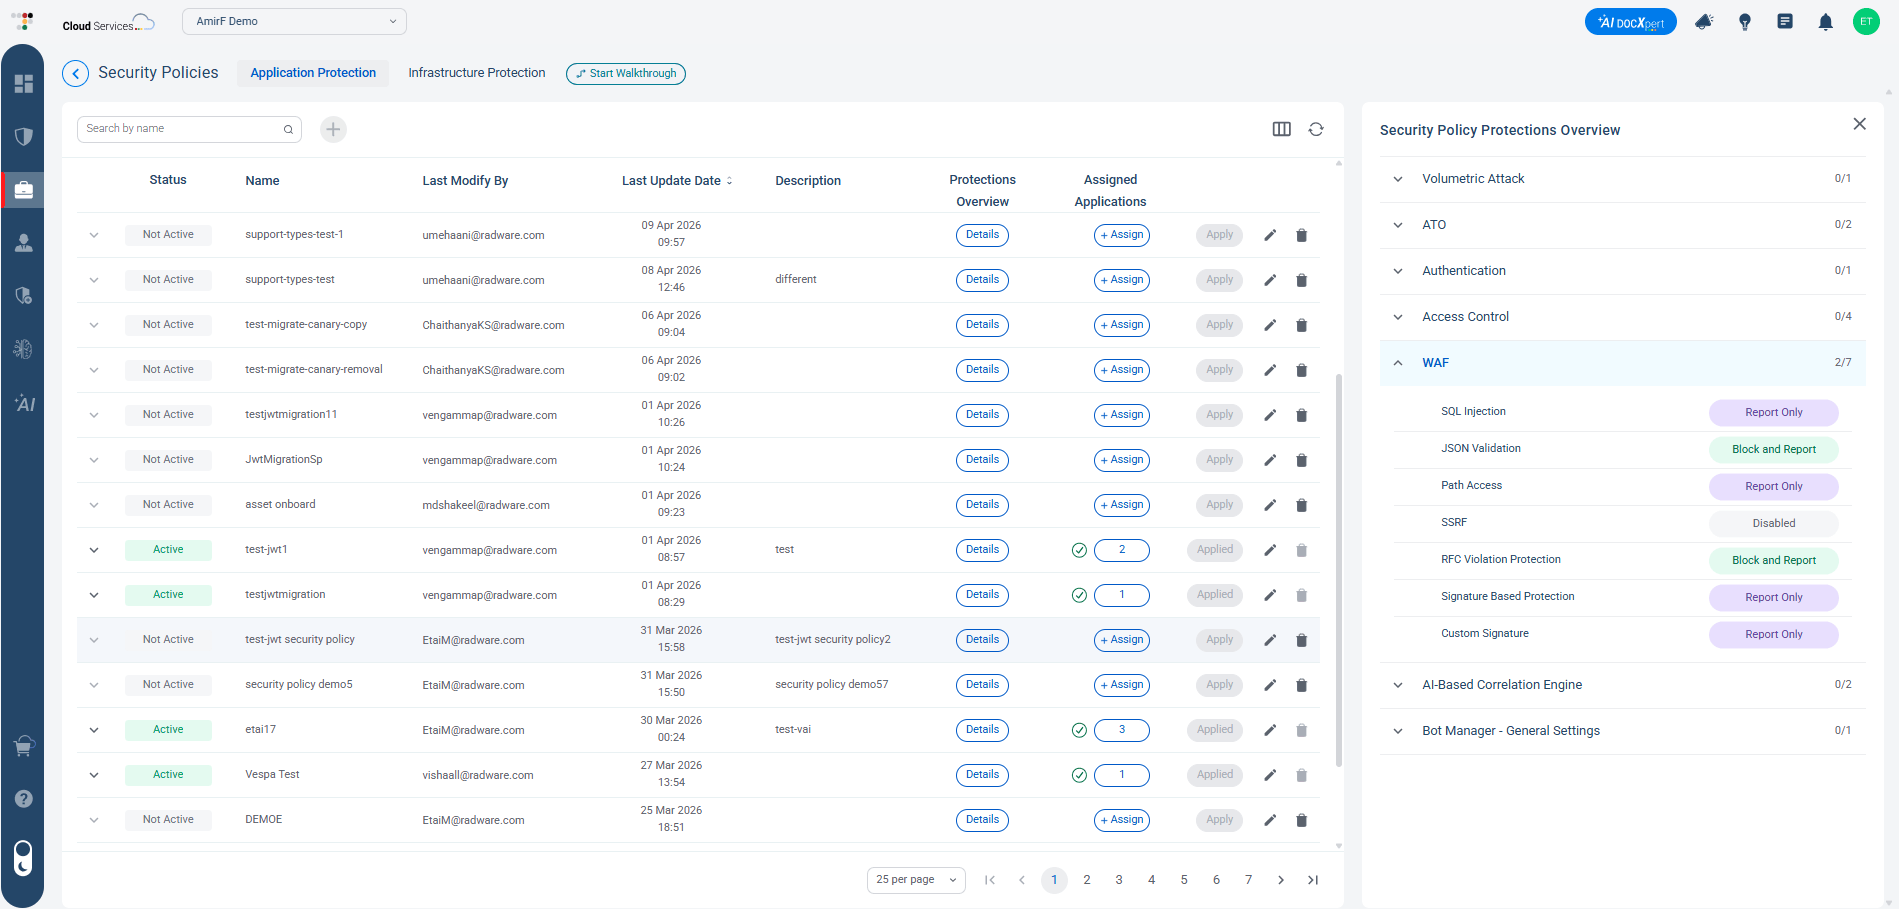Click the SQL Injection Report Only badge
Screen dimensions: 1899x909
point(1774,412)
